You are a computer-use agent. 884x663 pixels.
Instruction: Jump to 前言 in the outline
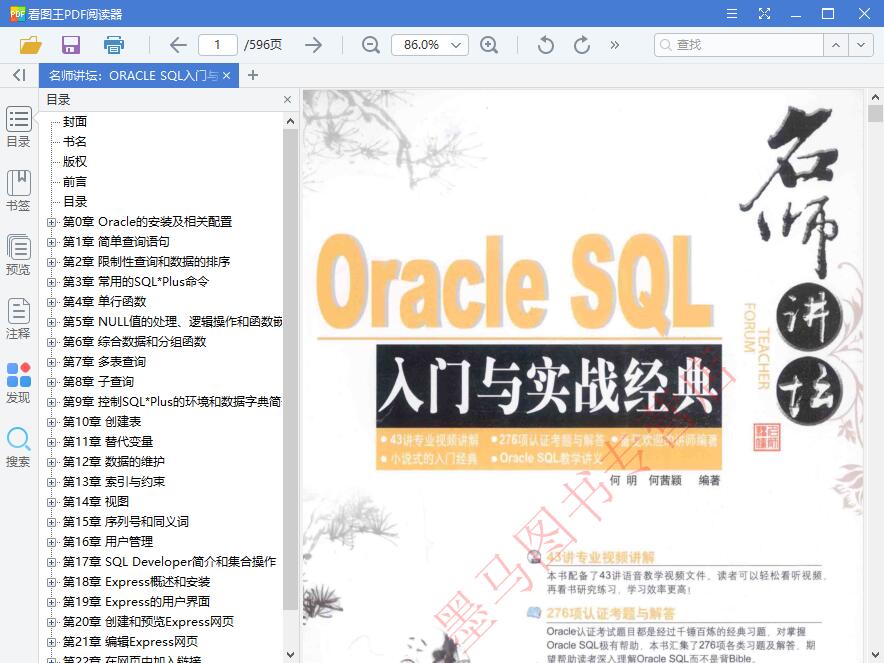click(x=75, y=182)
